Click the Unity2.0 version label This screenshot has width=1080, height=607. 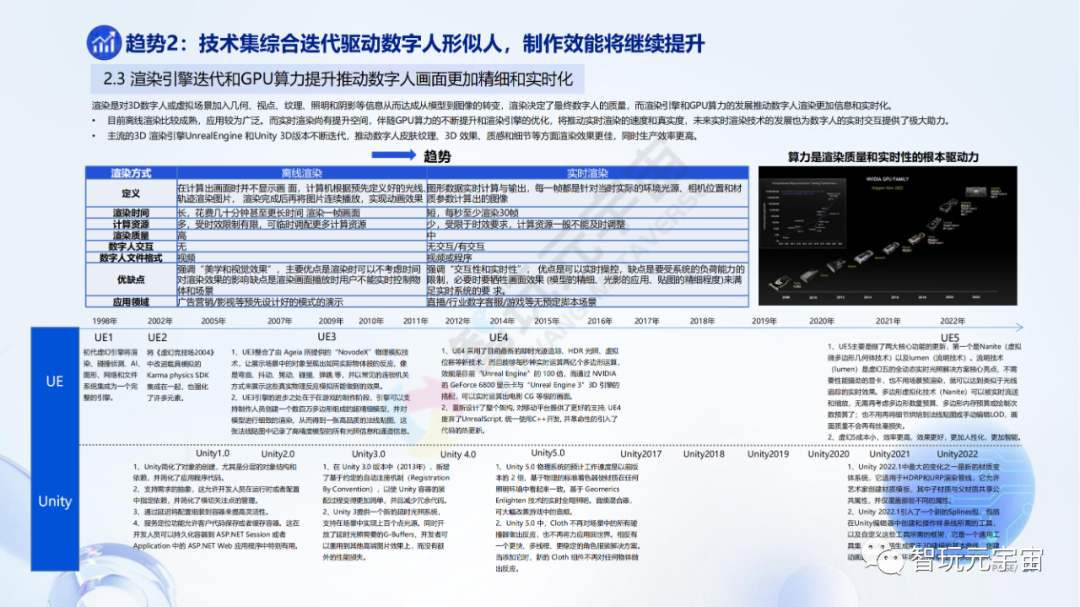tap(278, 454)
